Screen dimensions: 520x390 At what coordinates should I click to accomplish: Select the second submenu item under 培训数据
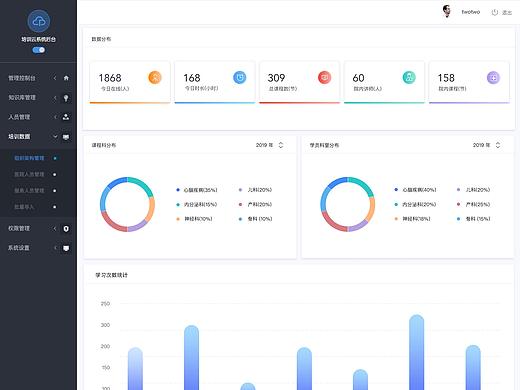[29, 174]
